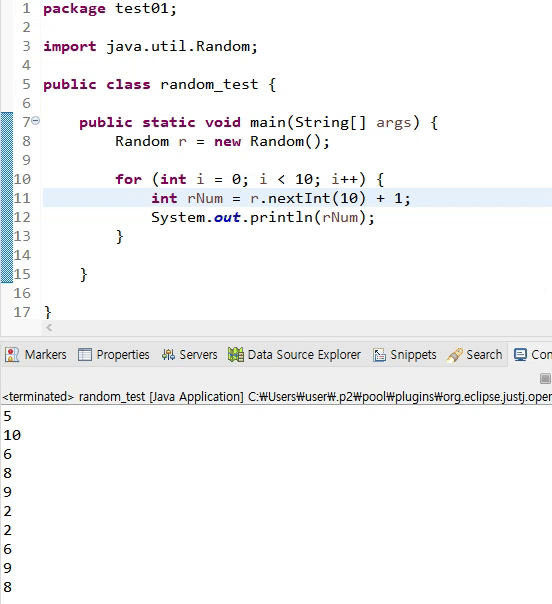Viewport: 552px width, 604px height.
Task: Click the class name 'random_test'
Action: click(209, 84)
